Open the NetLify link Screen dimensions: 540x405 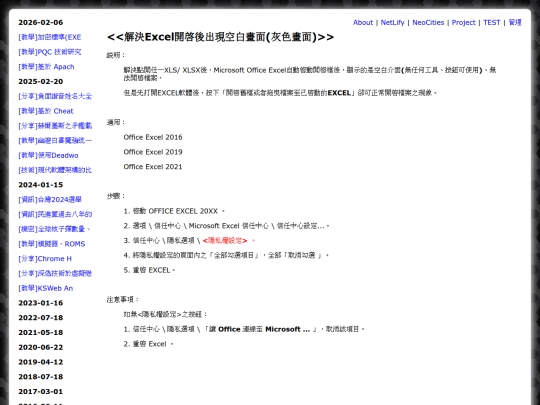point(392,22)
